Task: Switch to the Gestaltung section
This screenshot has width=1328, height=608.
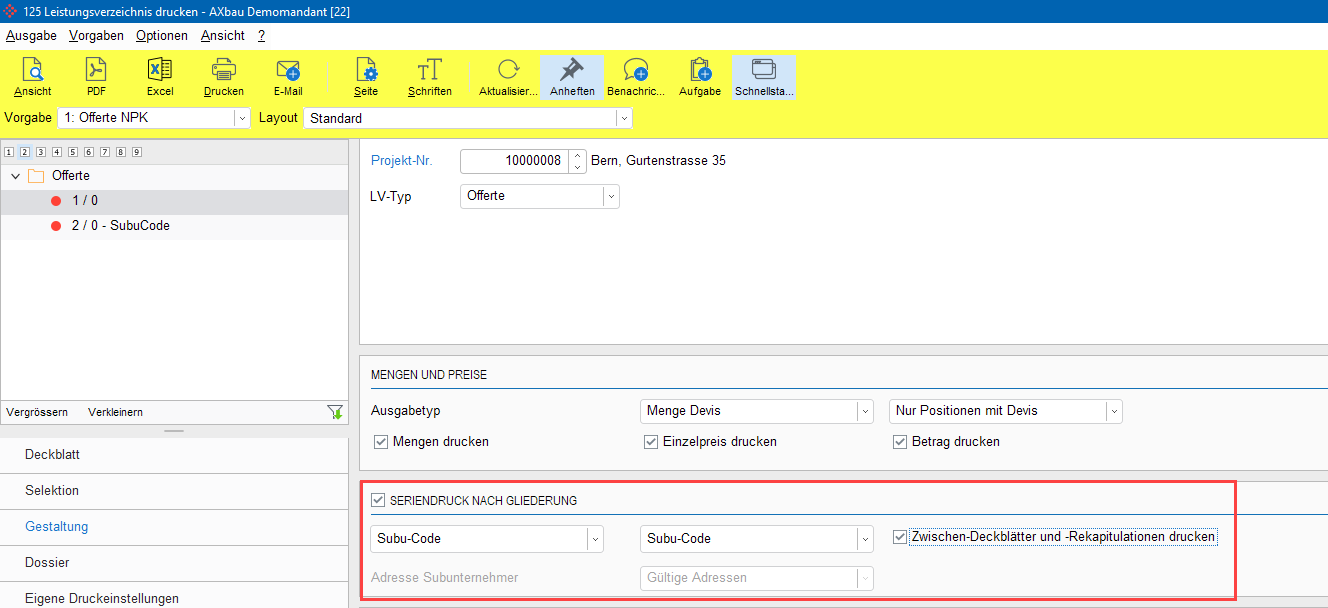Action: click(x=174, y=527)
